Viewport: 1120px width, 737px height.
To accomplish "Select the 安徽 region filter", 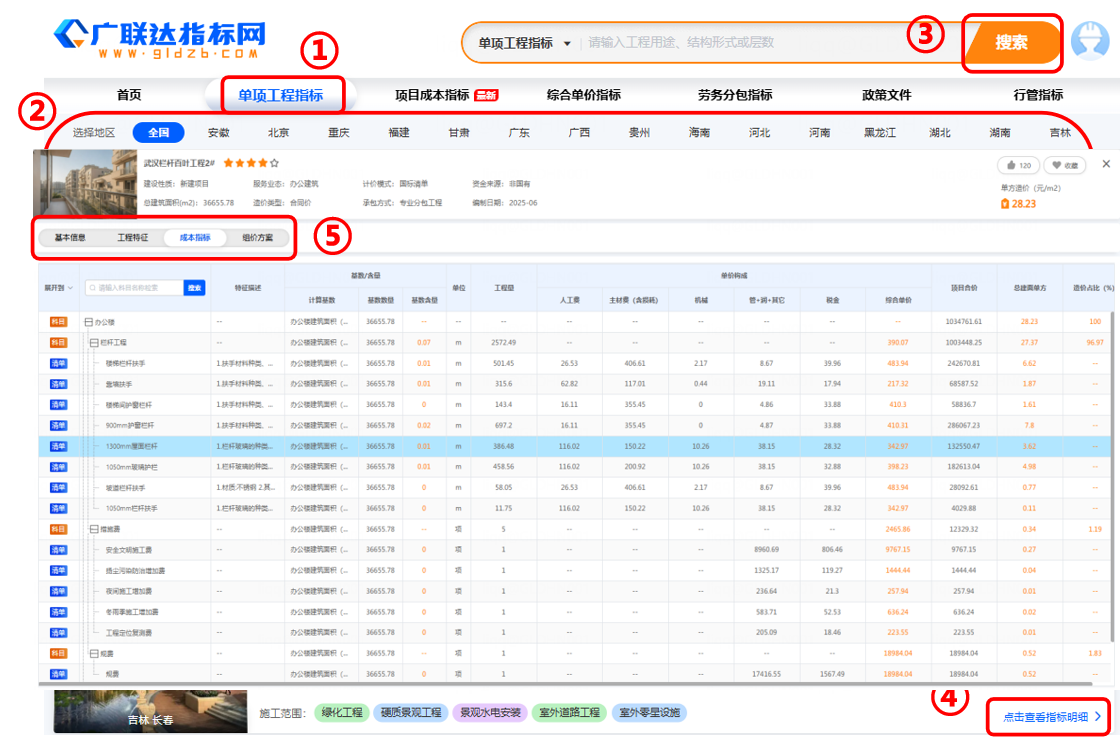I will 219,133.
